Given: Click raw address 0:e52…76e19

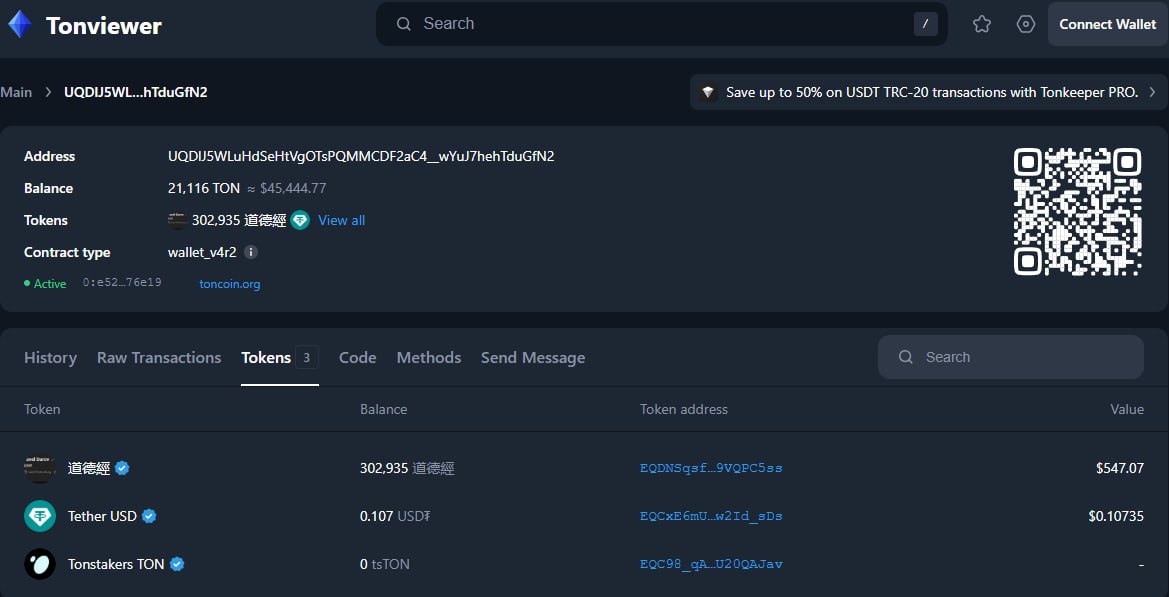Looking at the screenshot, I should pyautogui.click(x=122, y=283).
